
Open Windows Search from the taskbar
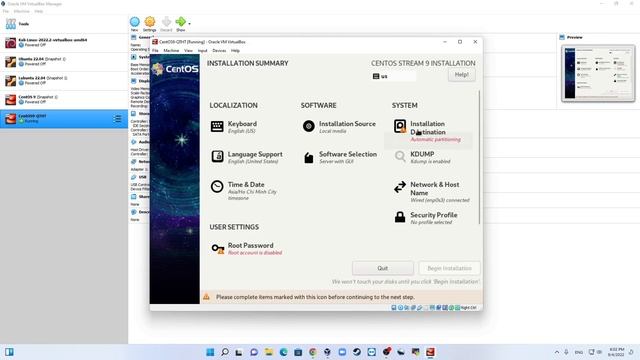pyautogui.click(x=224, y=352)
